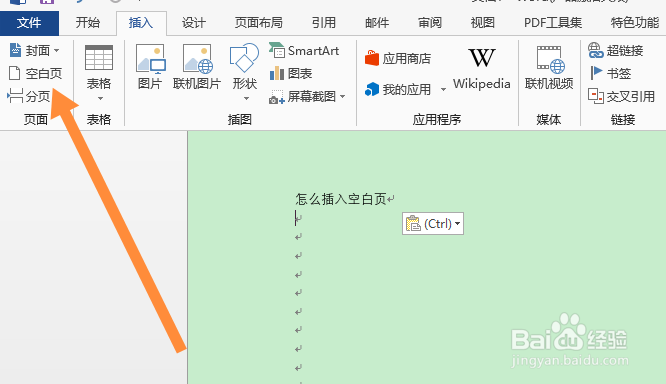The width and height of the screenshot is (666, 384).
Task: Insert a 交叉引用 cross-reference
Action: (x=622, y=96)
